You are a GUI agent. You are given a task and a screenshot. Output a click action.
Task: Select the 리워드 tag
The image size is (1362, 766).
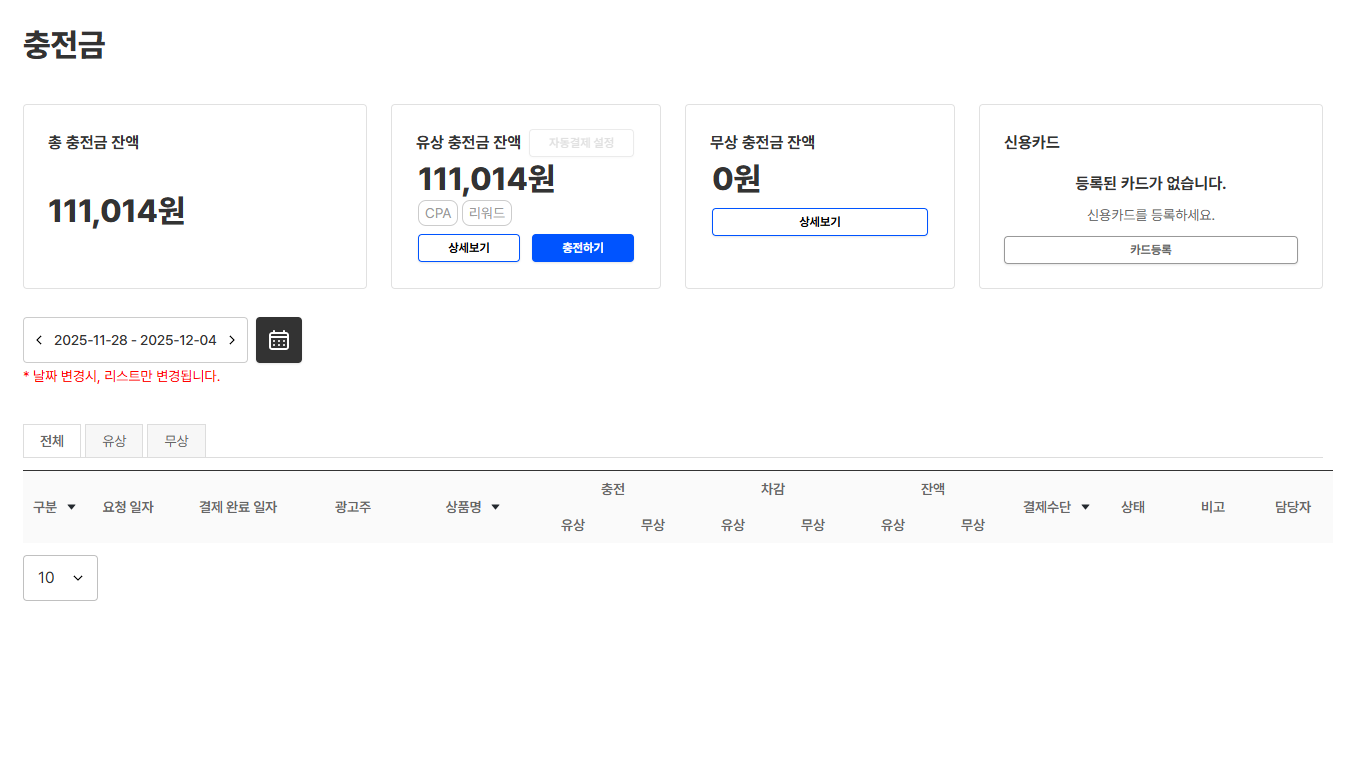[x=487, y=213]
